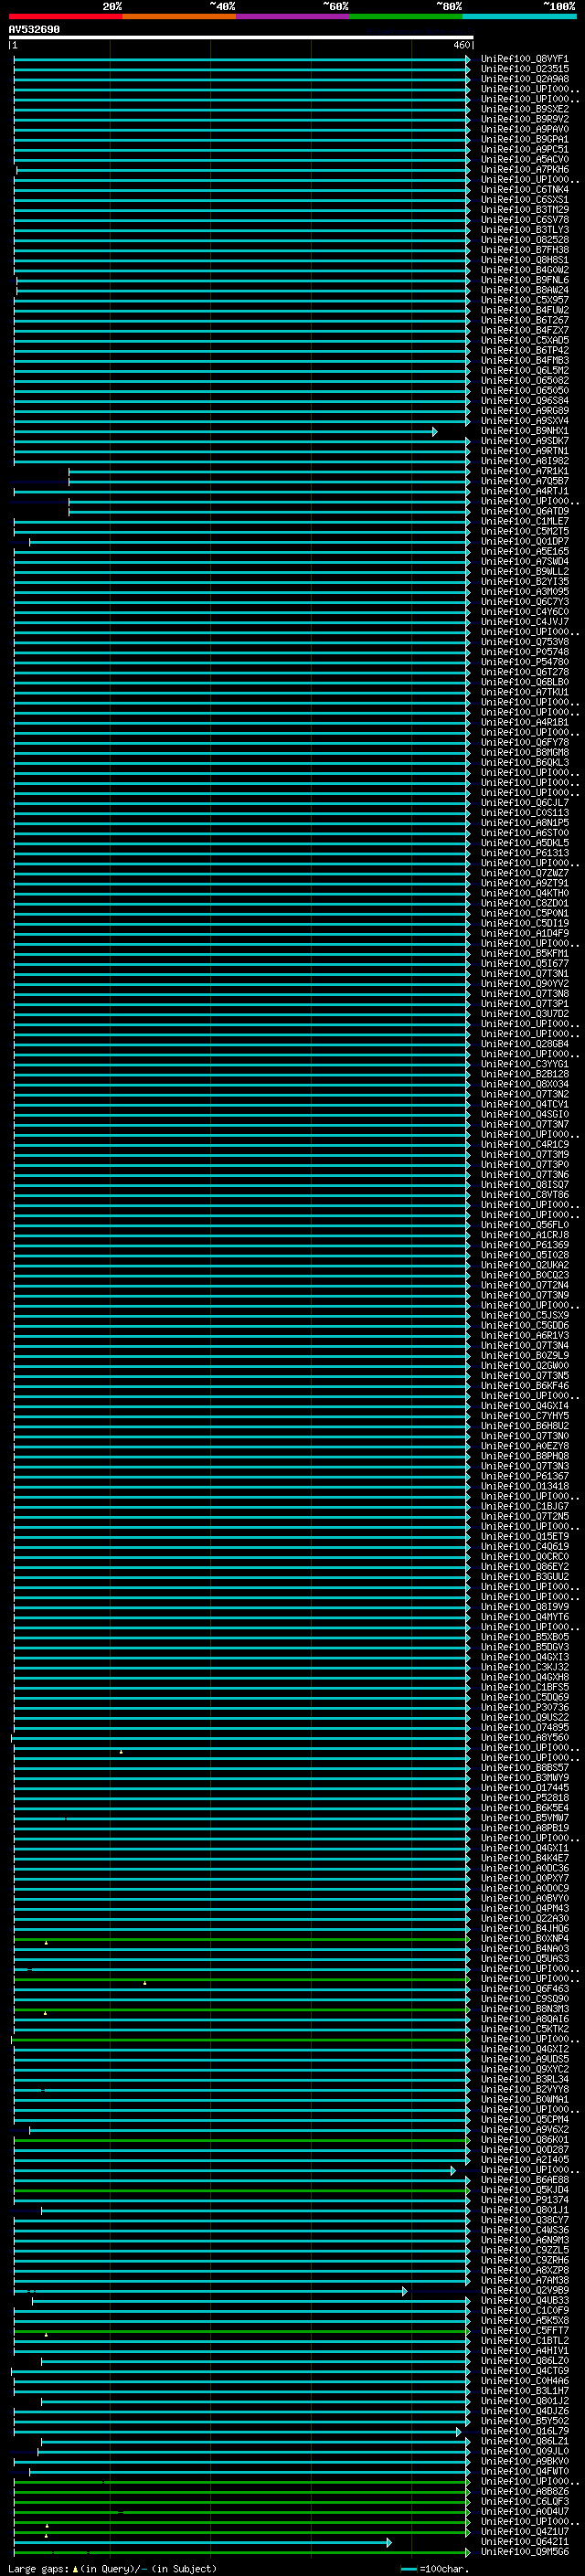Click UniRef100_A5ACV0 hit name
Screen dimensions: 585x2576
524,159
